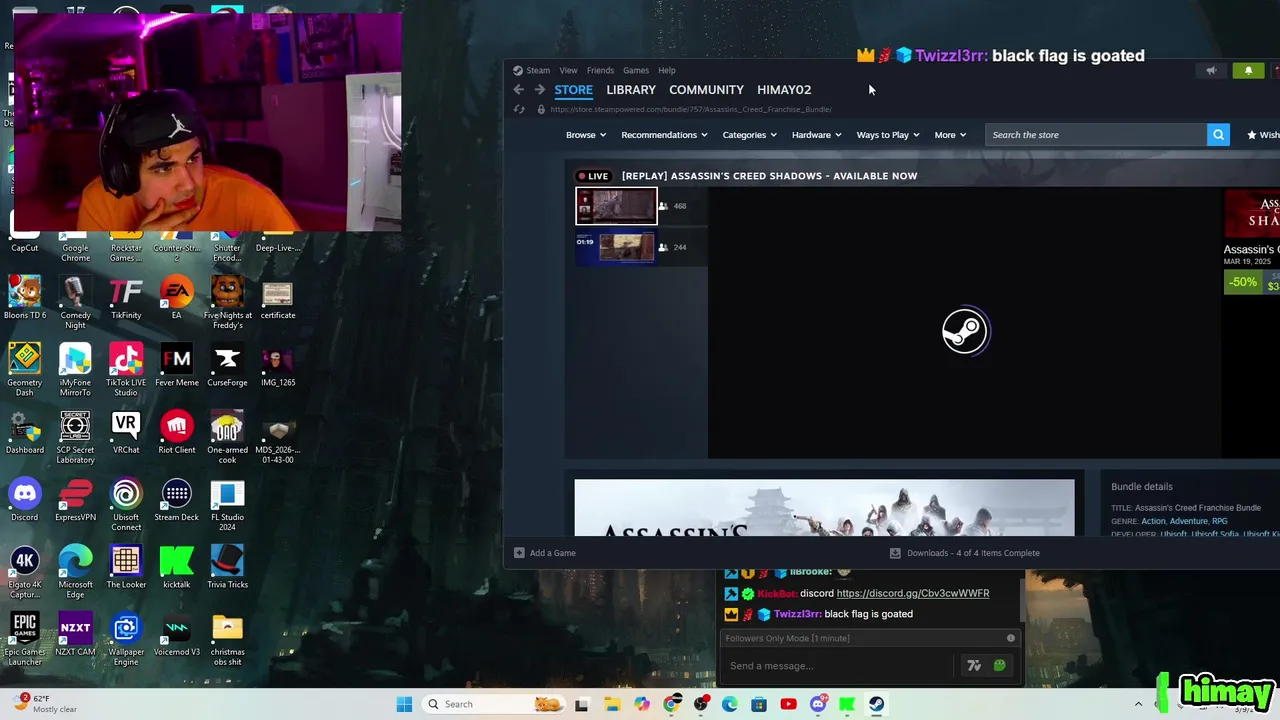
Task: Open the Categories dropdown
Action: point(749,135)
